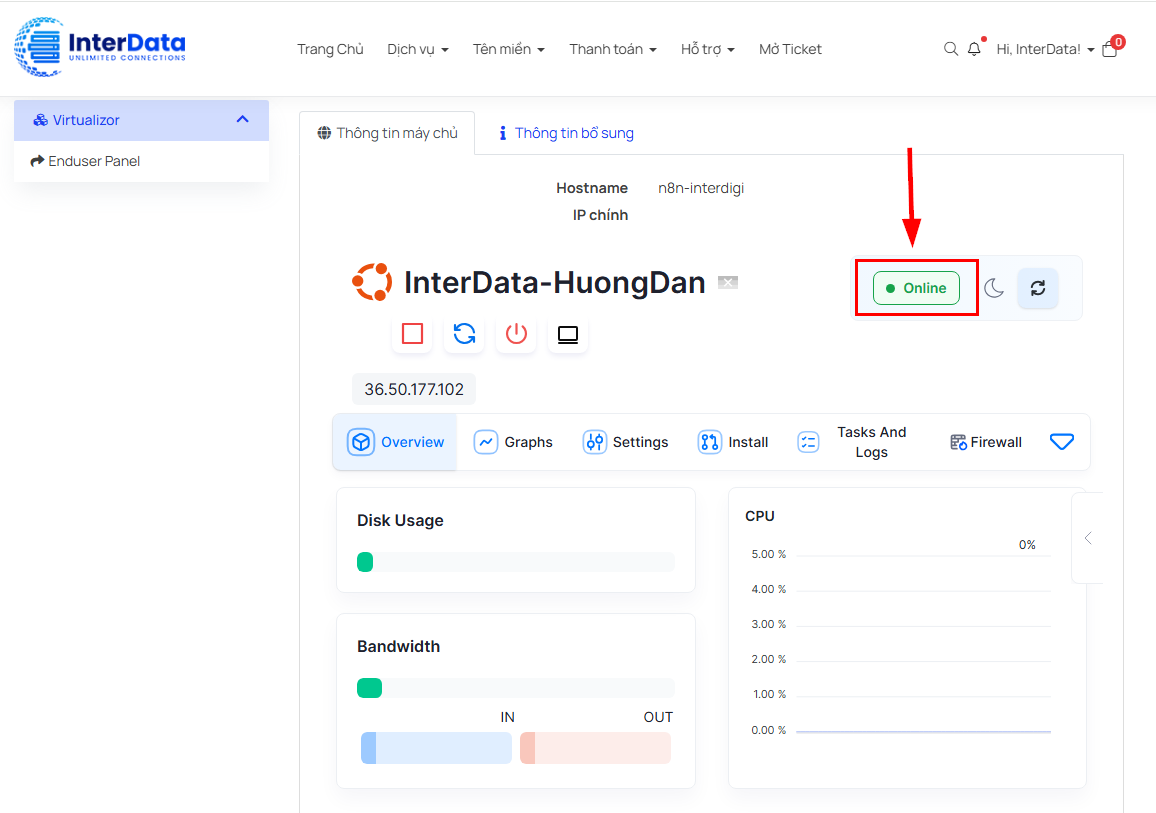Open the Enduser Panel link

(85, 161)
